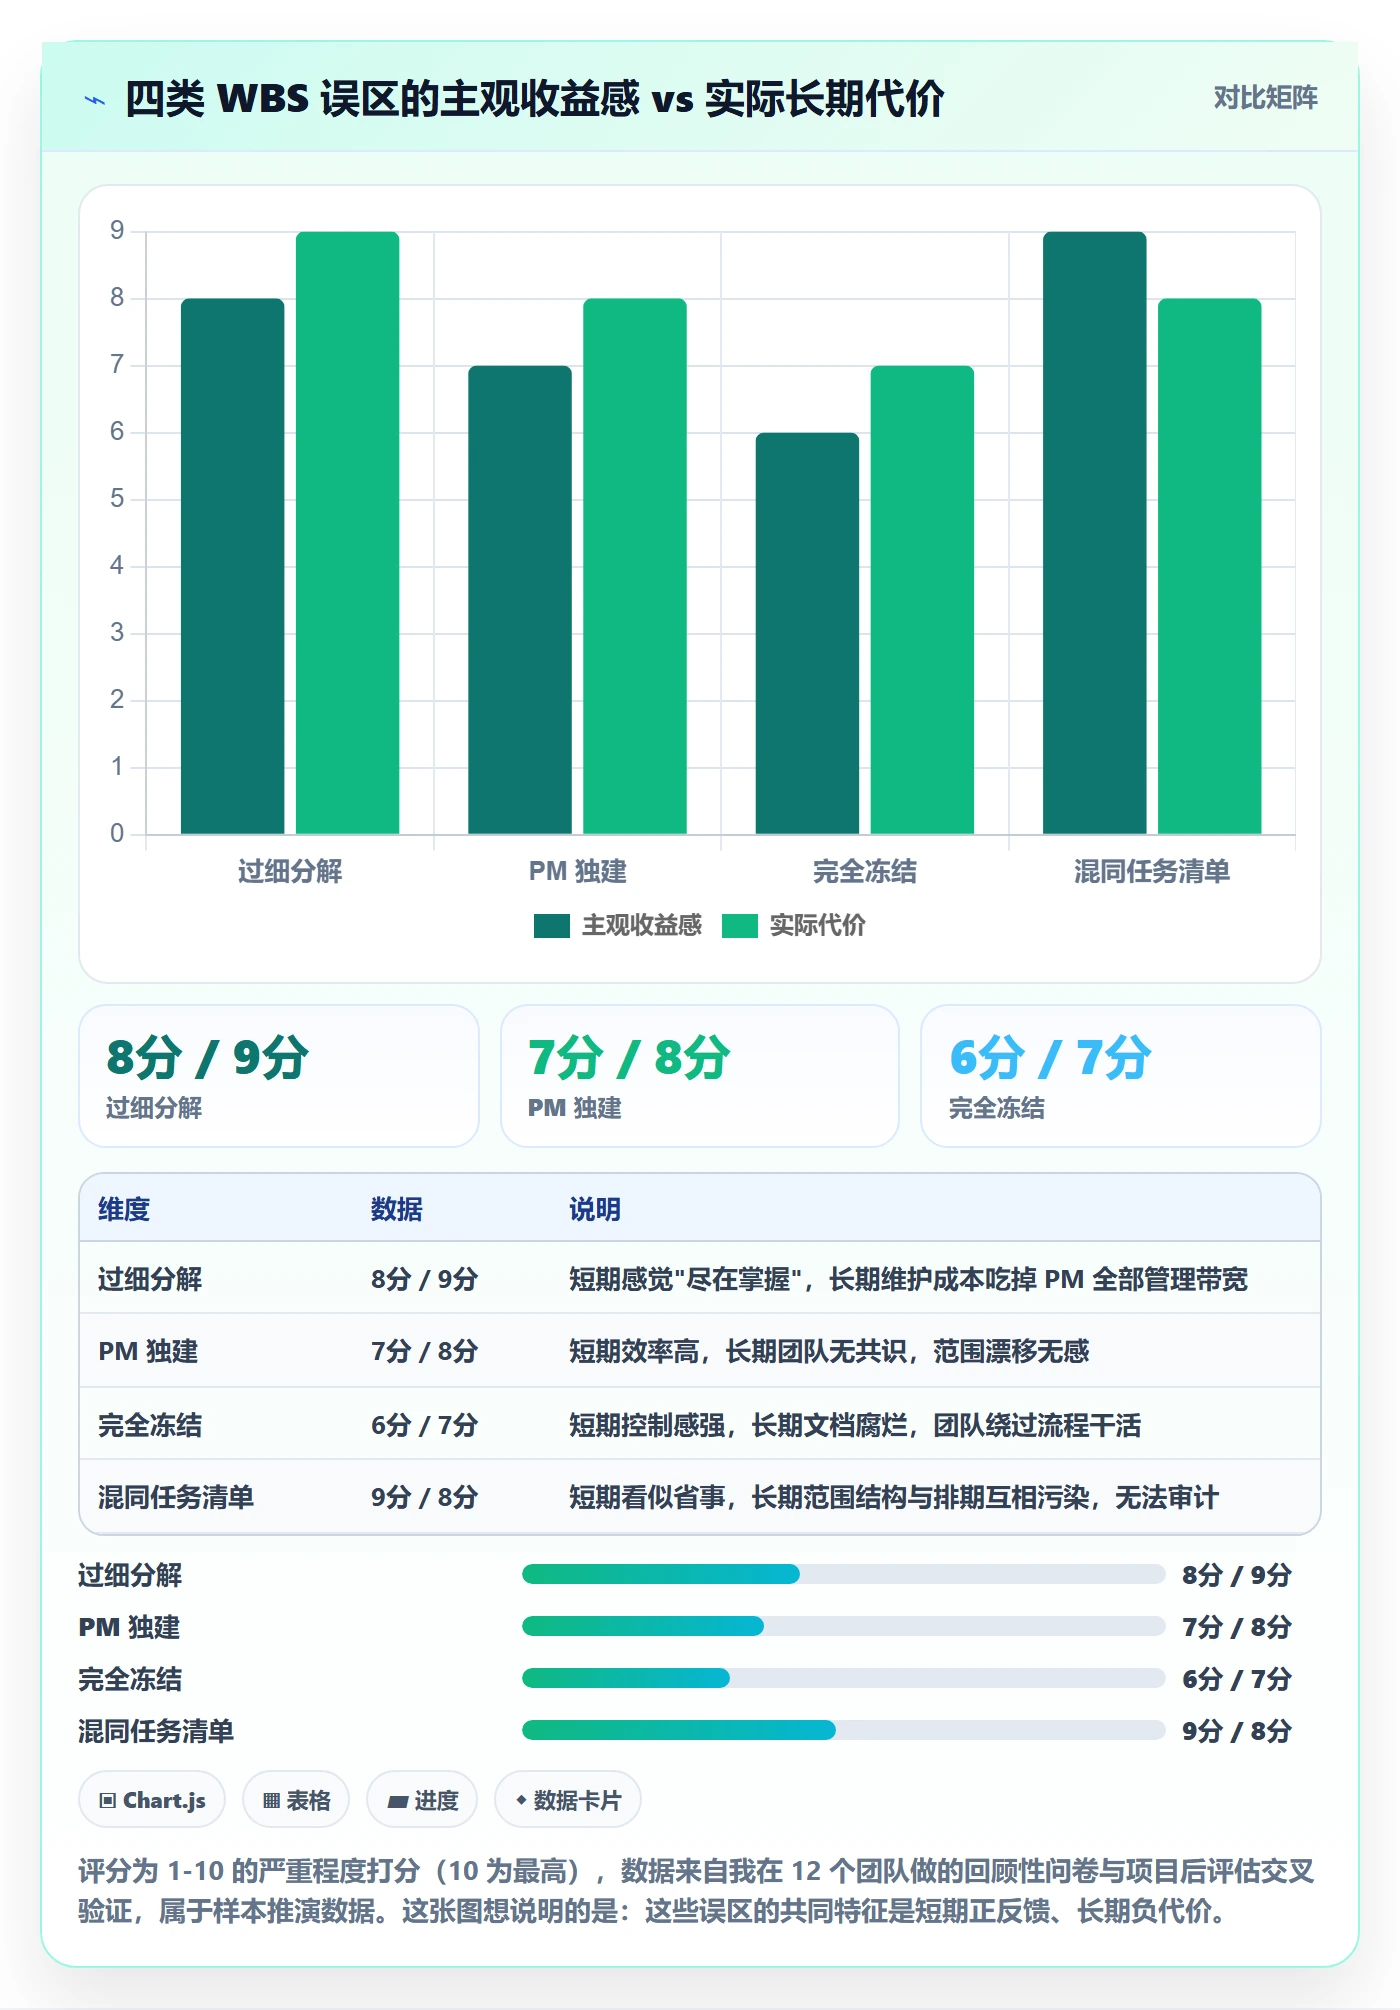The height and width of the screenshot is (2010, 1400).
Task: Click the light 实际代价 bar for 混同任务清单
Action: click(x=1210, y=566)
